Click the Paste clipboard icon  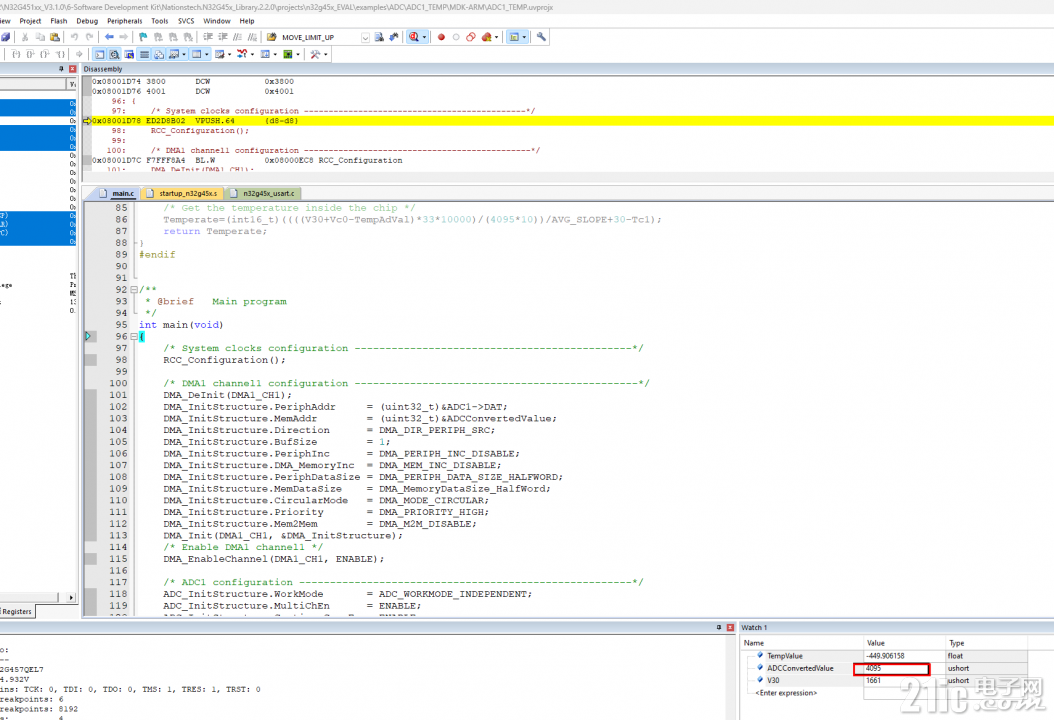coord(54,37)
